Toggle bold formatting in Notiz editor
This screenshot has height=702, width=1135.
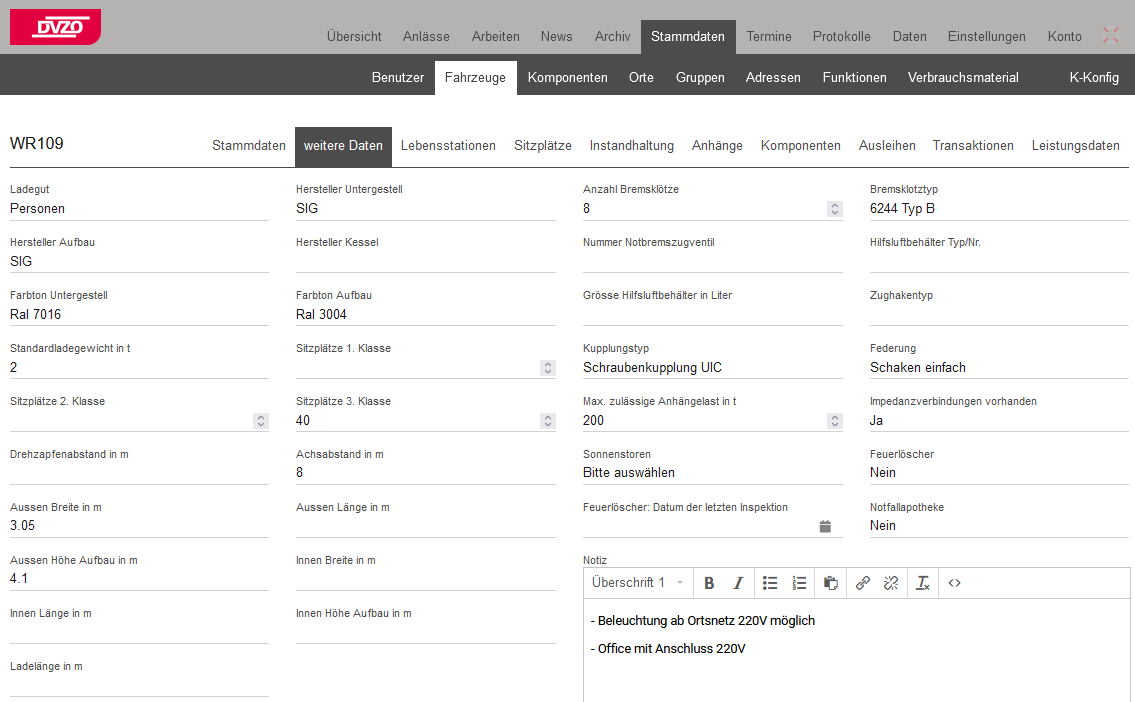709,583
